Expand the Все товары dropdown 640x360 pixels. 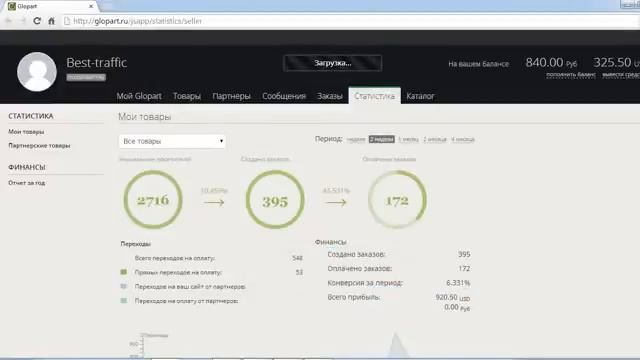[172, 141]
